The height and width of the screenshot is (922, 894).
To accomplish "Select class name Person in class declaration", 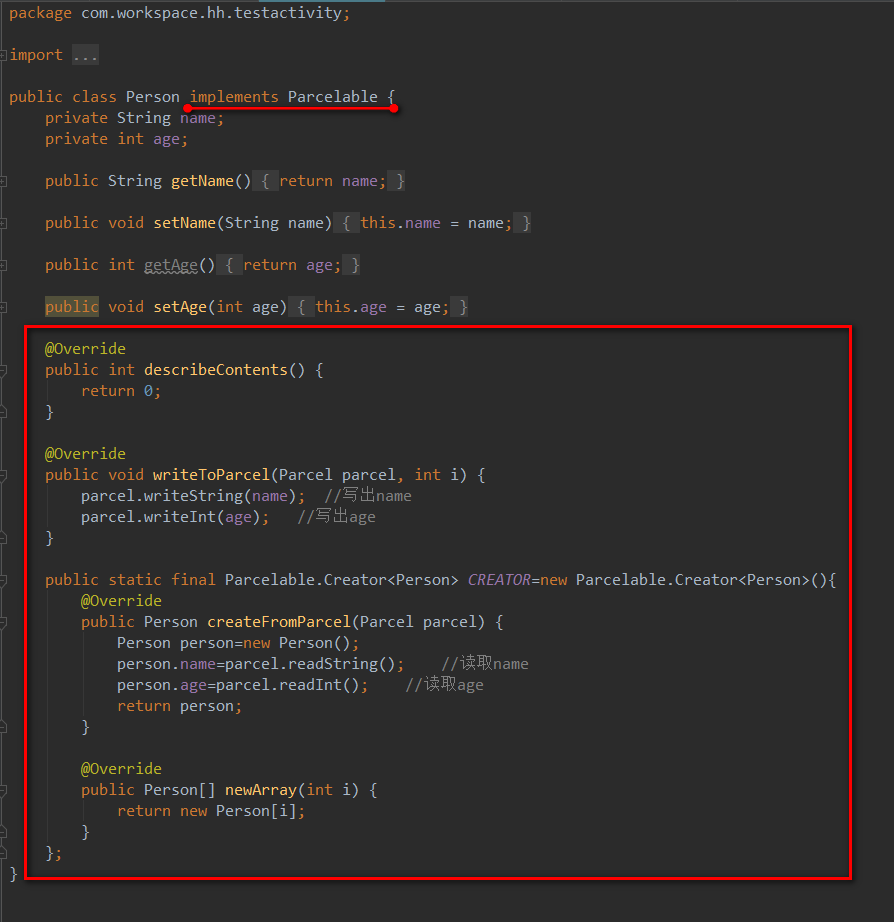I will (x=153, y=96).
